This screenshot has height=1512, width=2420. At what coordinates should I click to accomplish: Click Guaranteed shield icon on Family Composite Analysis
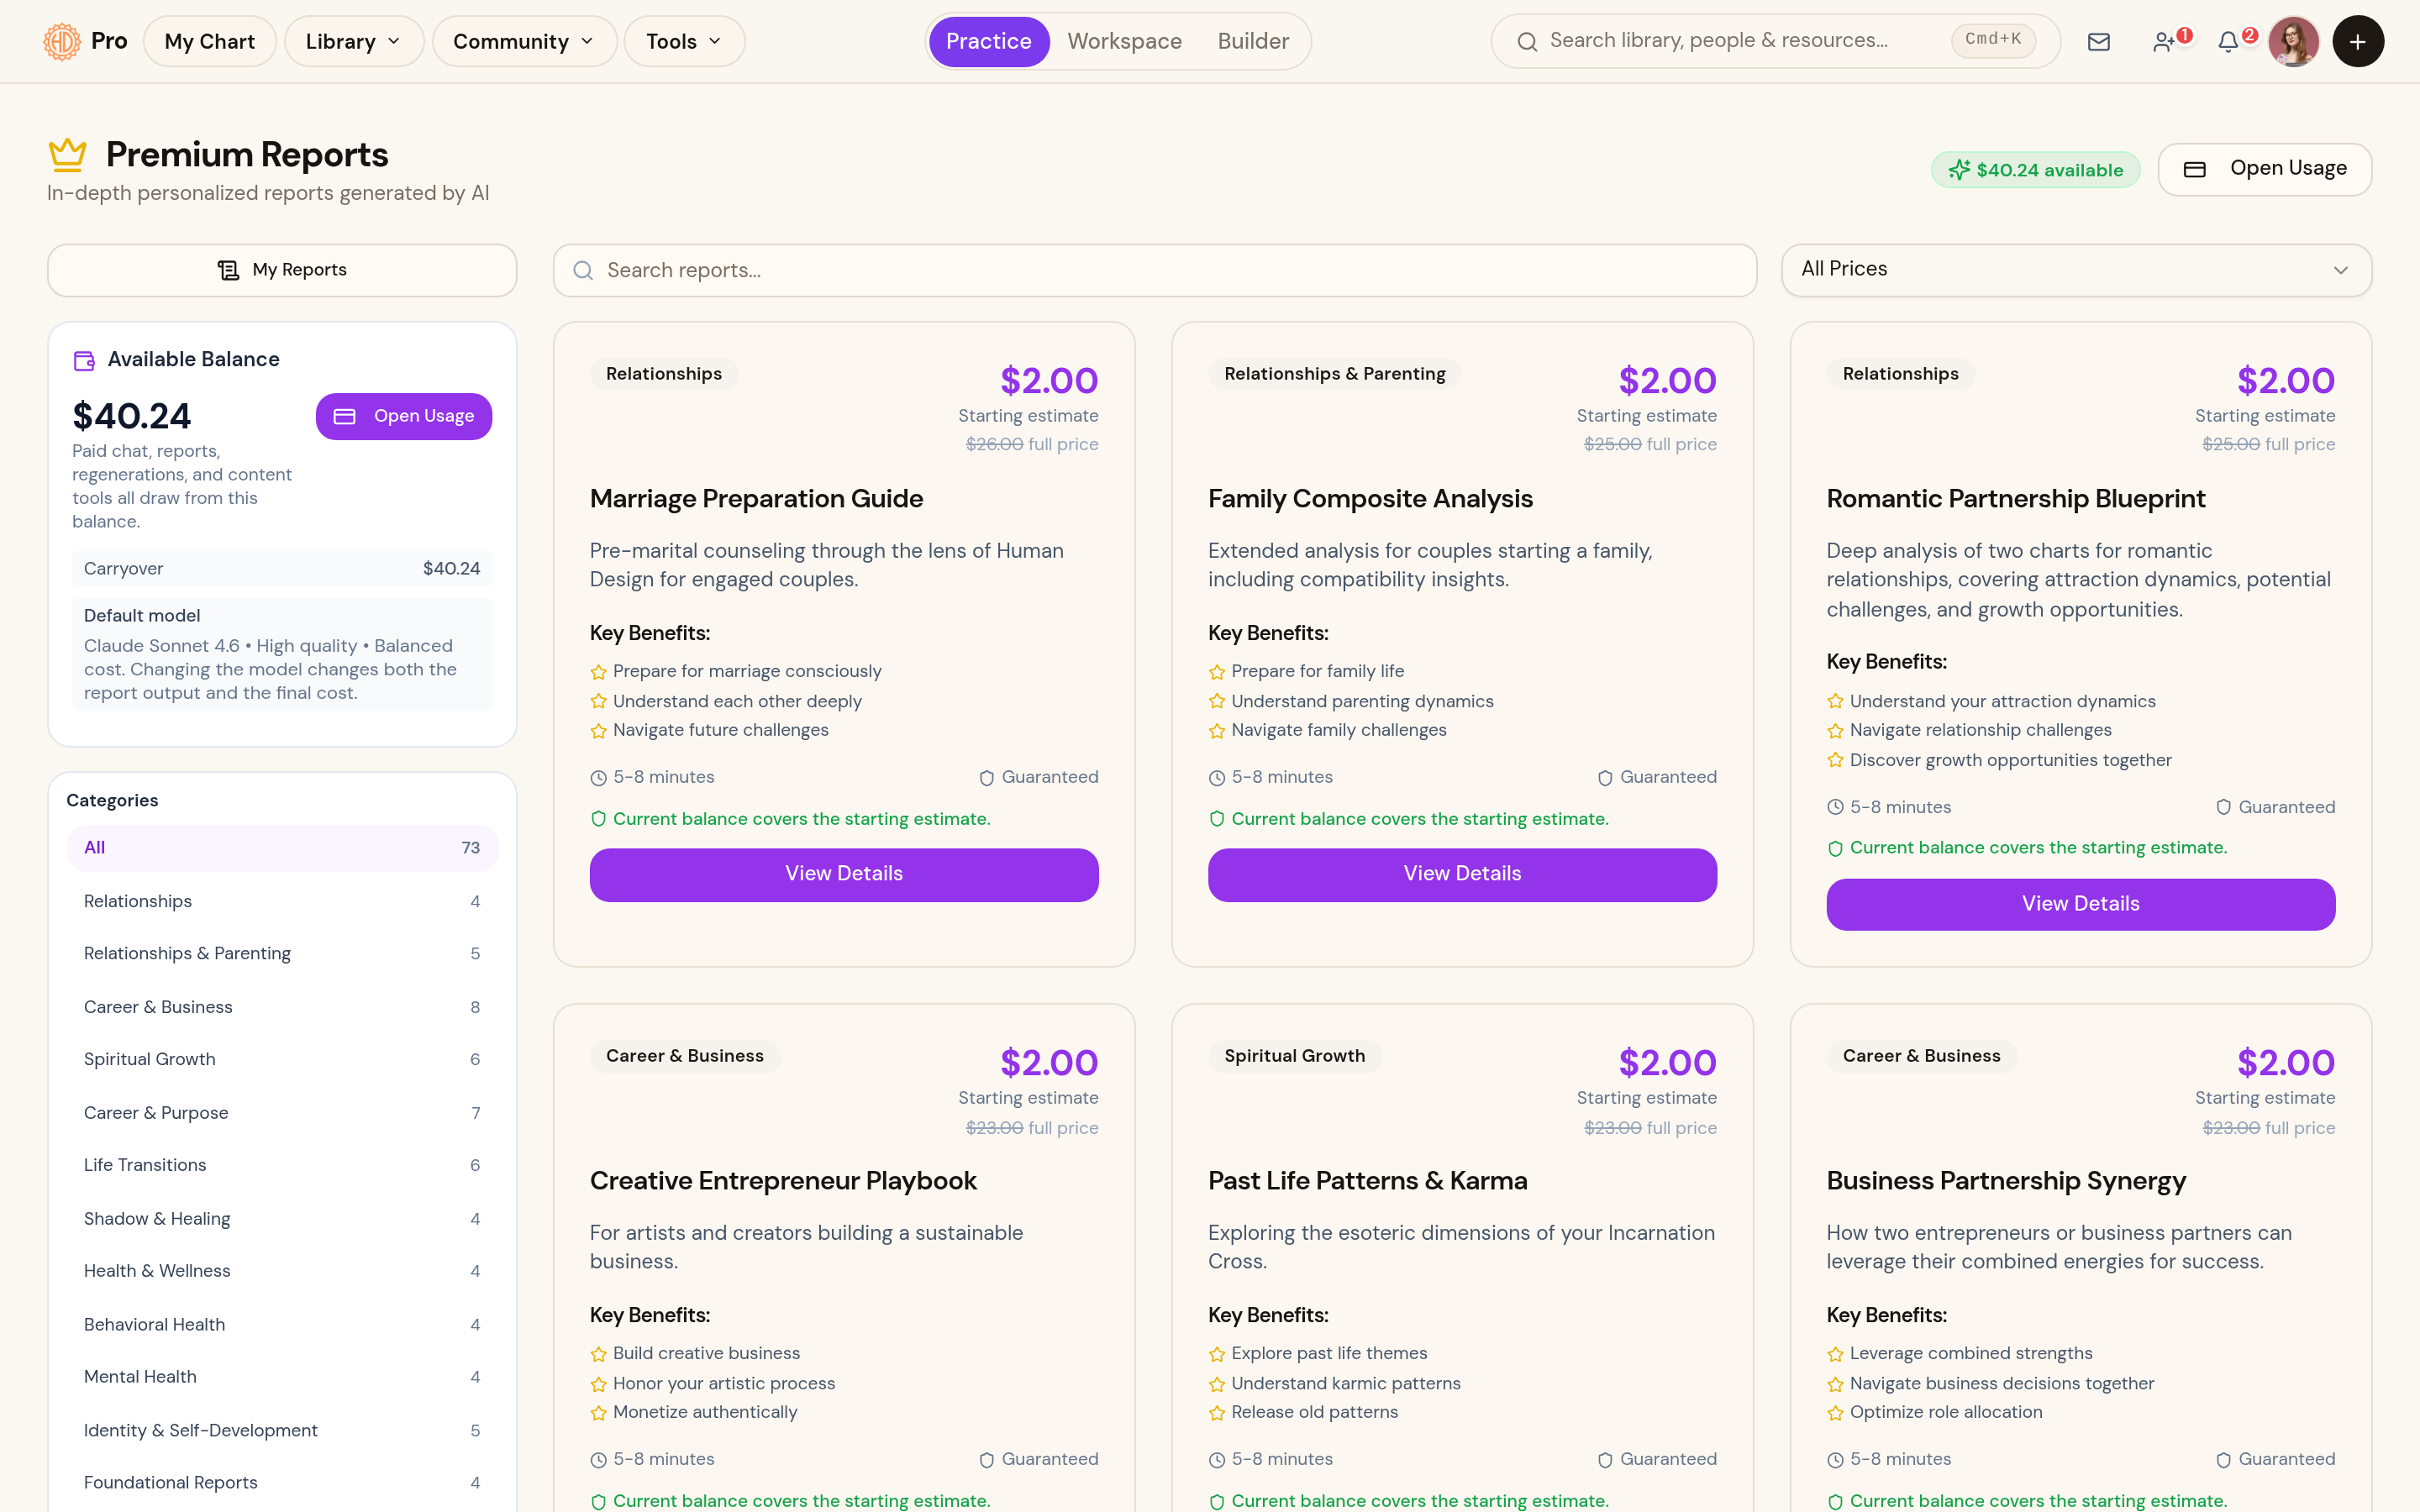pos(1605,778)
